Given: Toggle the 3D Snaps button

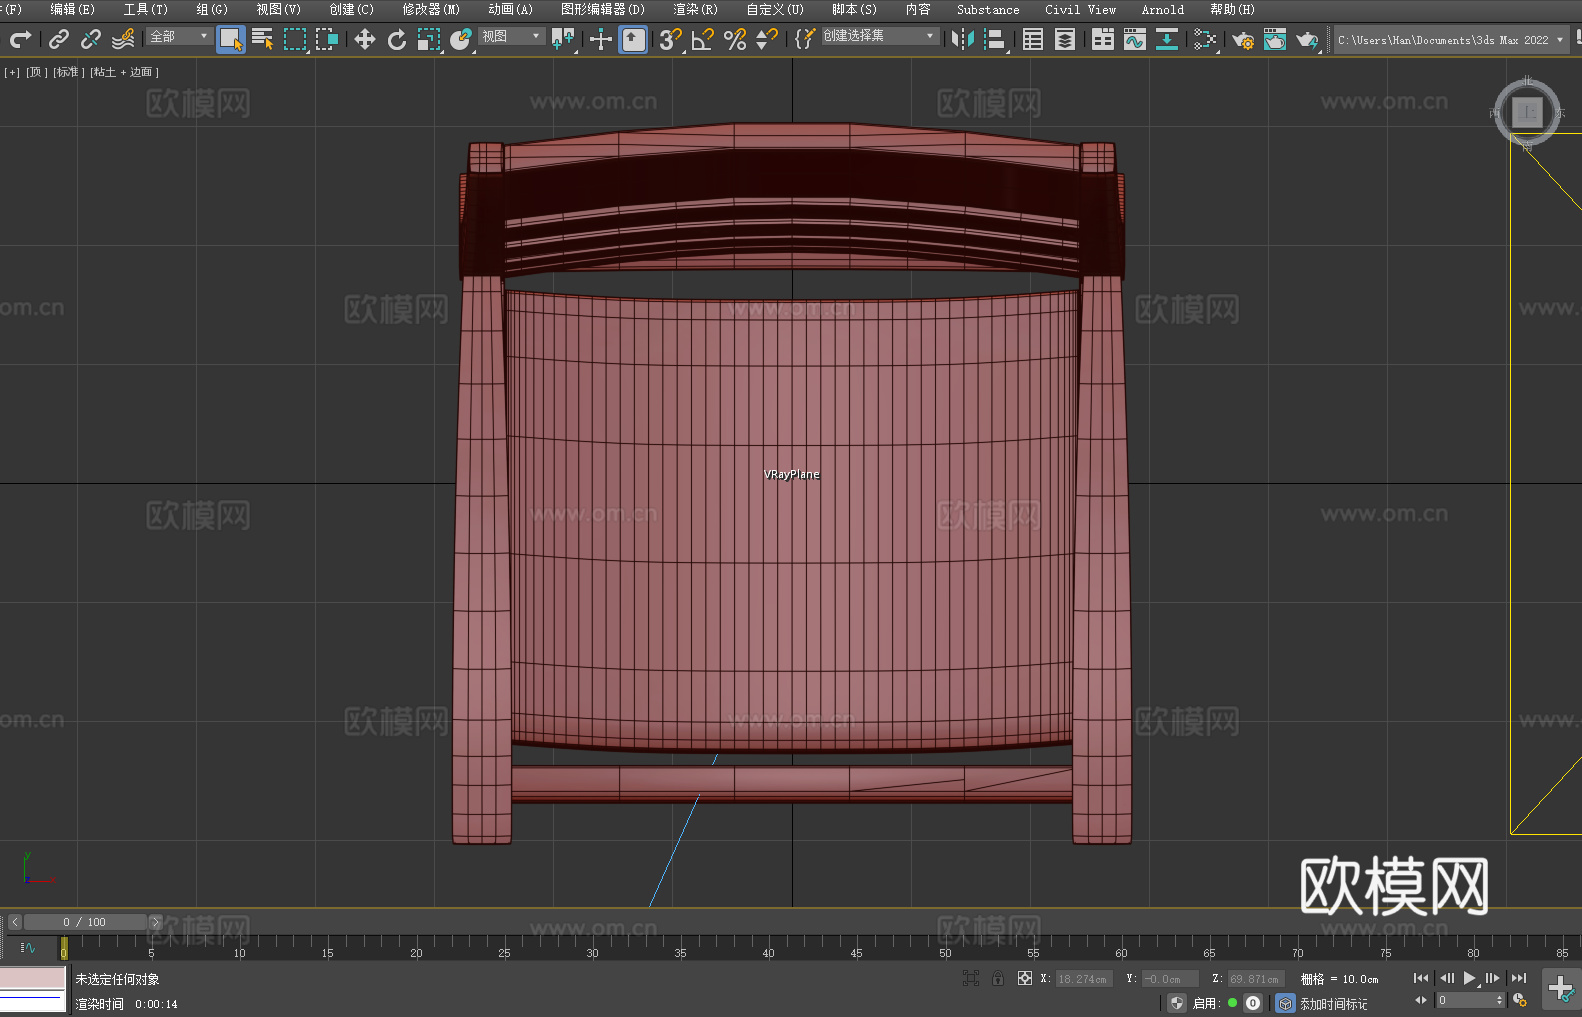Looking at the screenshot, I should [x=671, y=39].
